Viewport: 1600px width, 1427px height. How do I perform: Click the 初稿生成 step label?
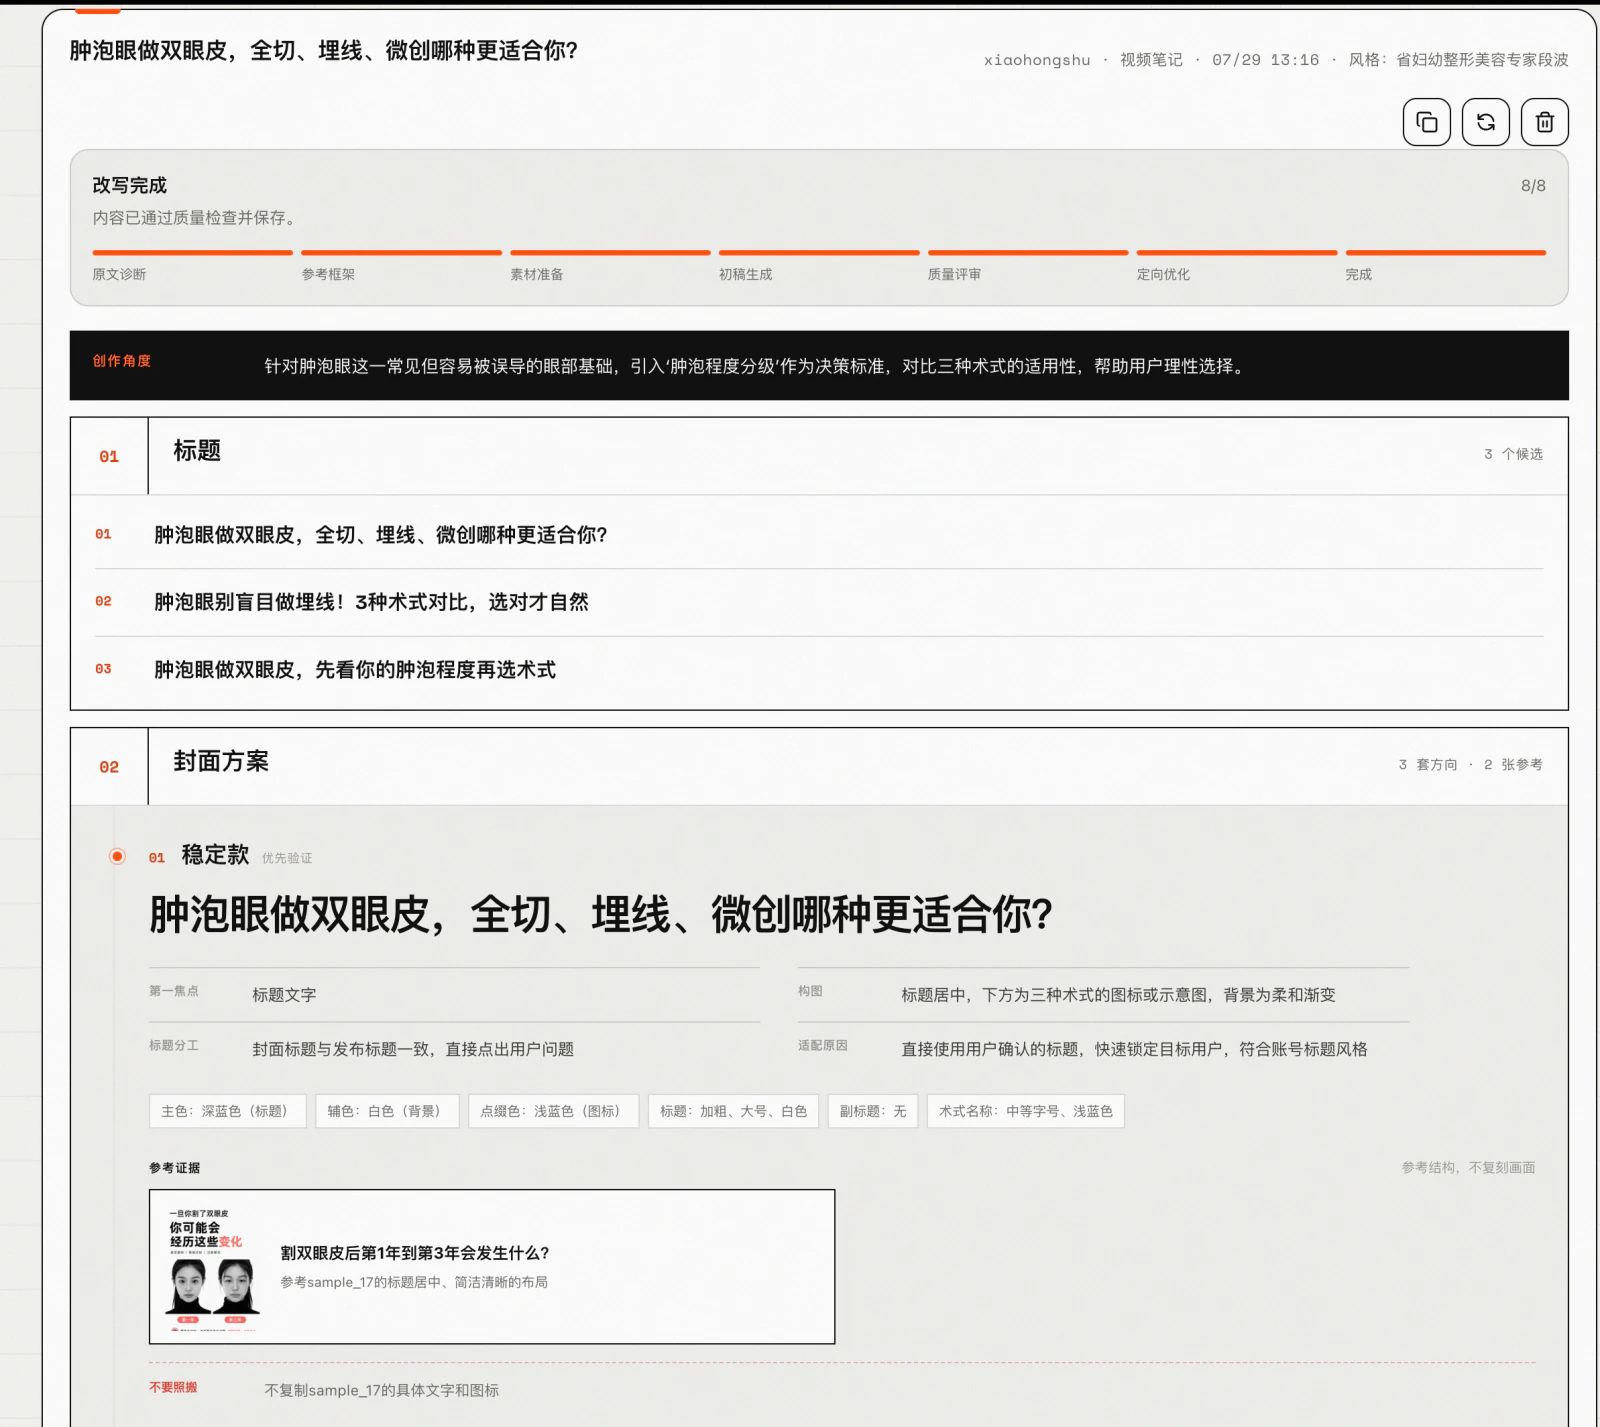point(745,274)
